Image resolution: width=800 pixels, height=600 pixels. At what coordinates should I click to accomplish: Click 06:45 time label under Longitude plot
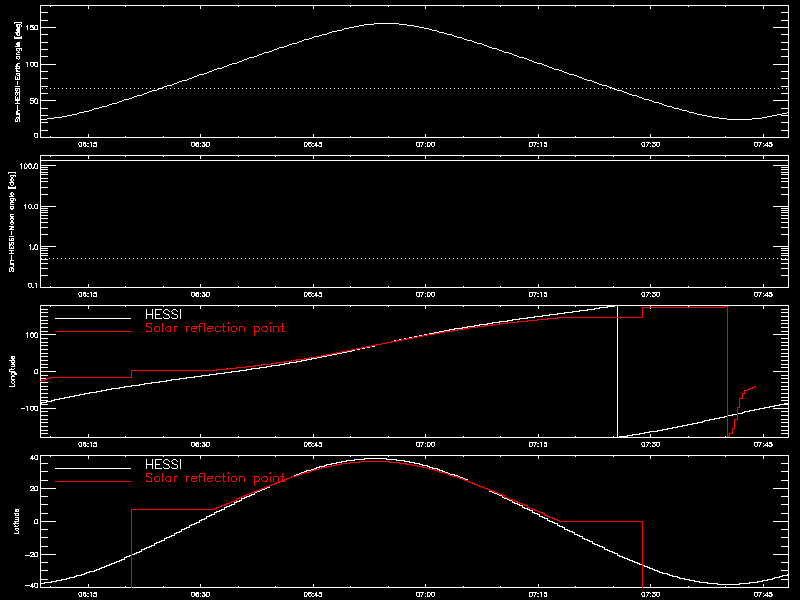coord(313,445)
